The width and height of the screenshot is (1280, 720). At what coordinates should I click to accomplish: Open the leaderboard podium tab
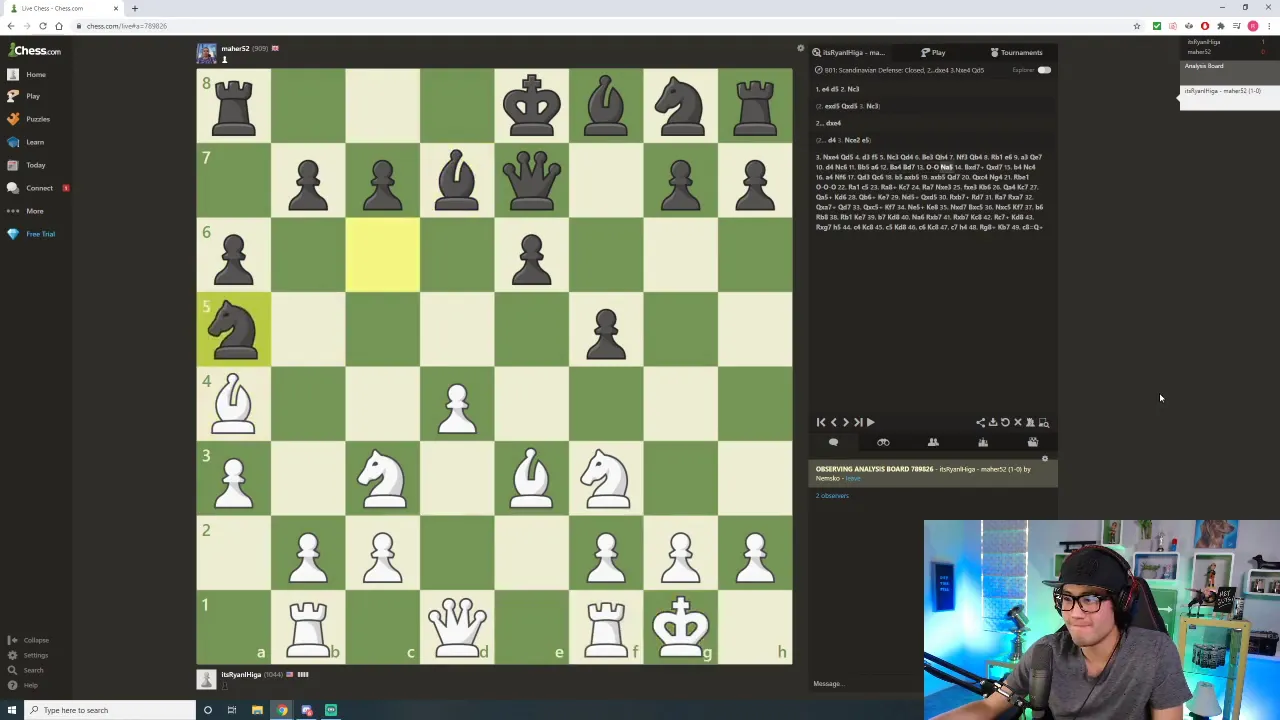pyautogui.click(x=983, y=442)
